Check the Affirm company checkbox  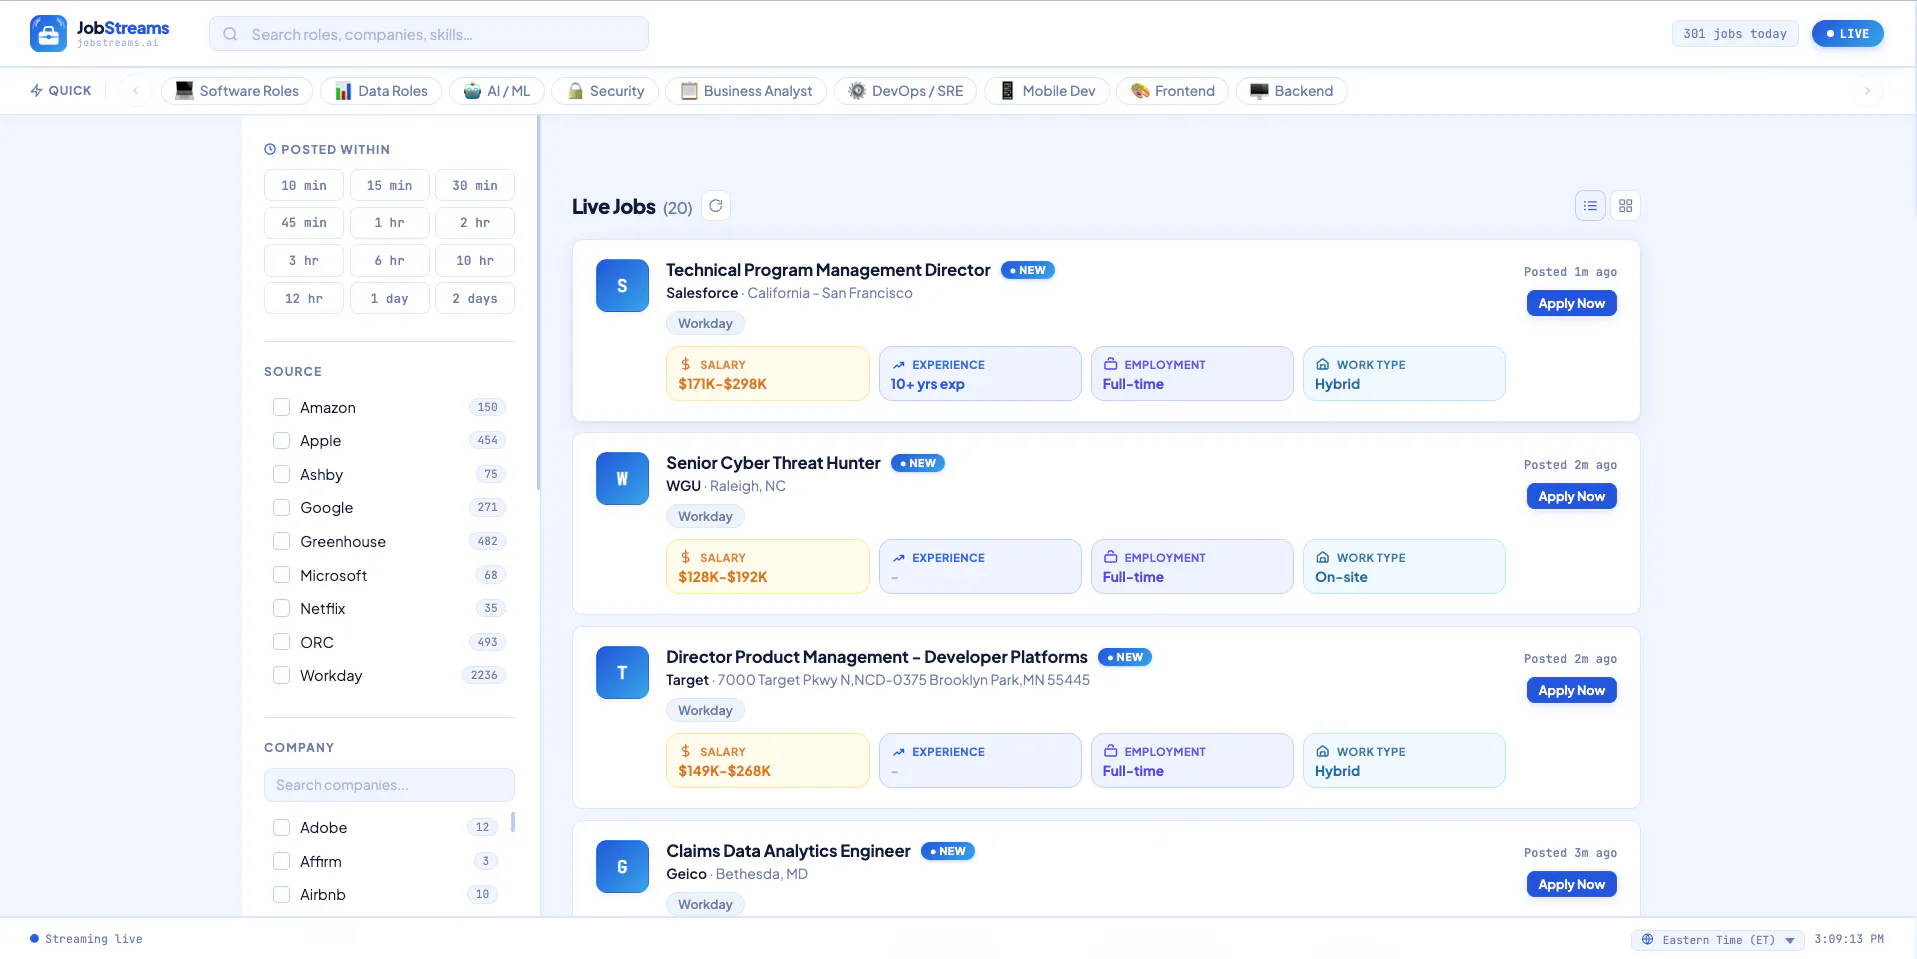pos(282,862)
